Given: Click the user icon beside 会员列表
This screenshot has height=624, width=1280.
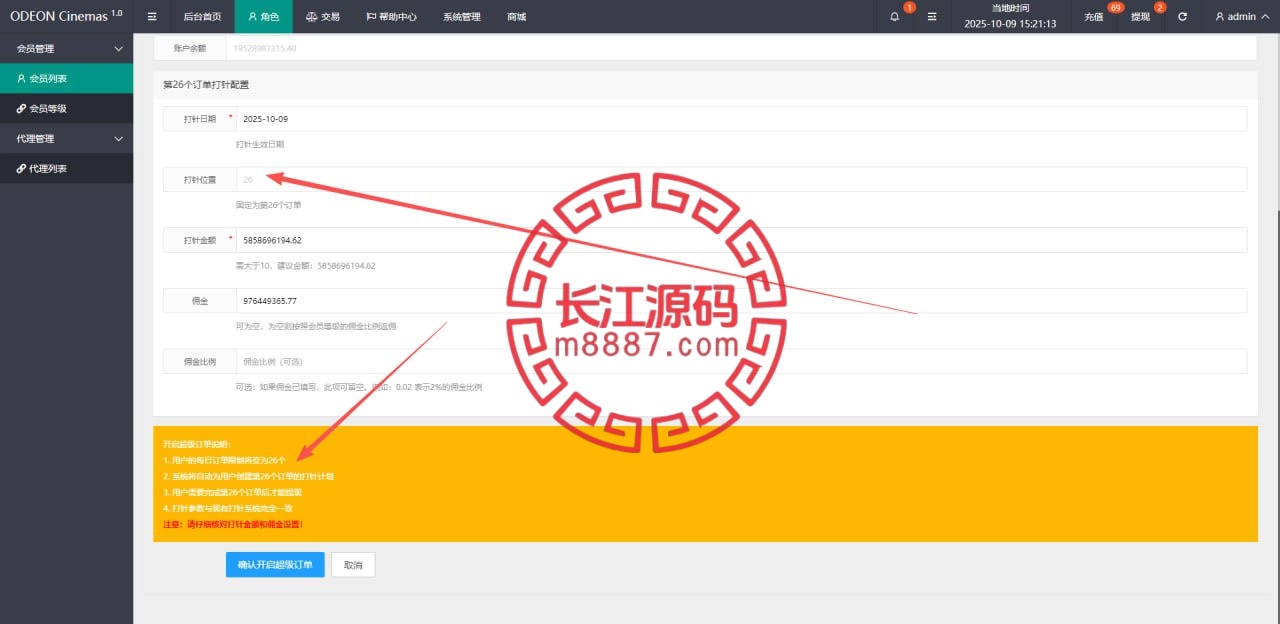Looking at the screenshot, I should [21, 78].
